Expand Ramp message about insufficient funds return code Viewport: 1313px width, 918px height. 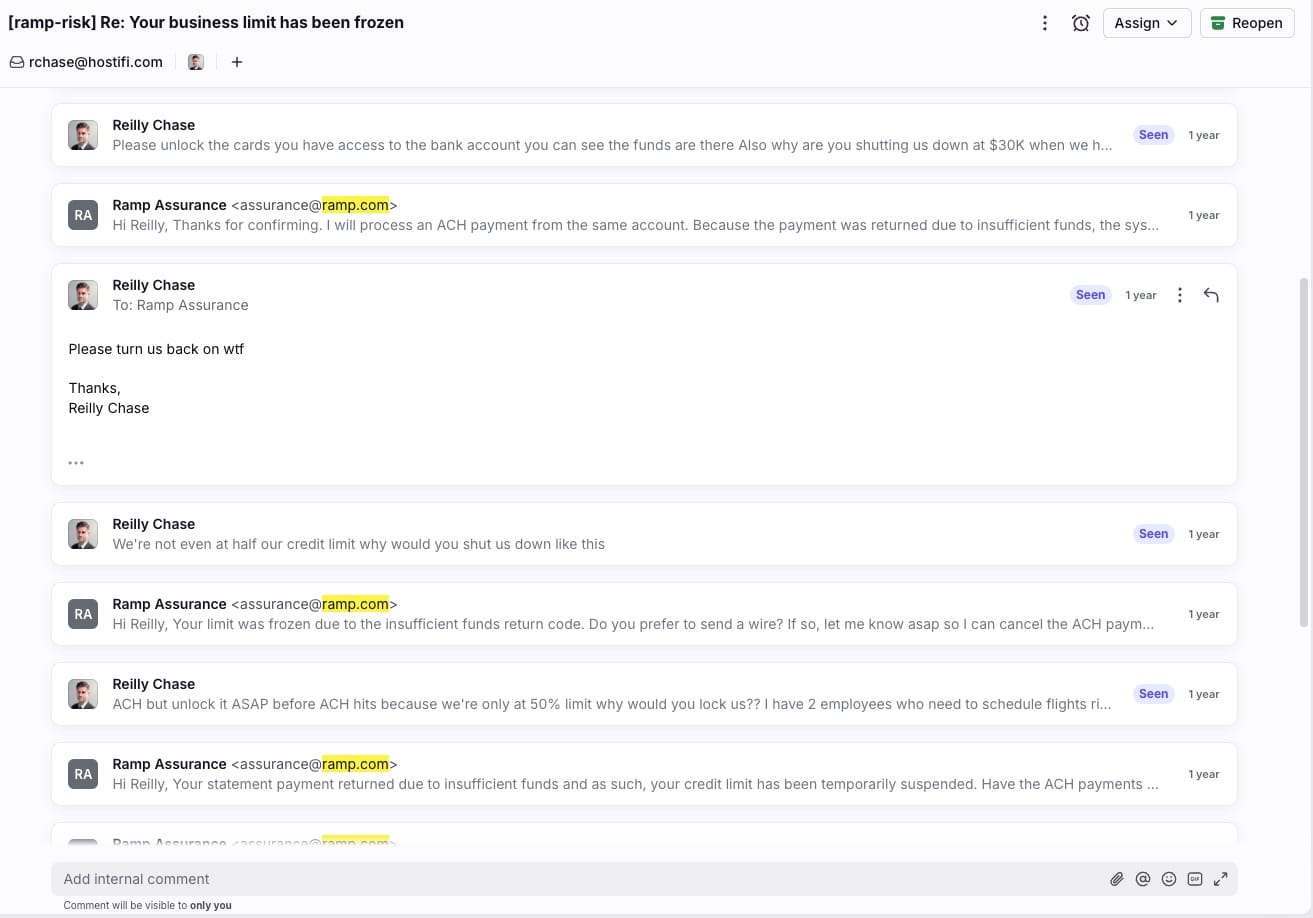[x=644, y=614]
